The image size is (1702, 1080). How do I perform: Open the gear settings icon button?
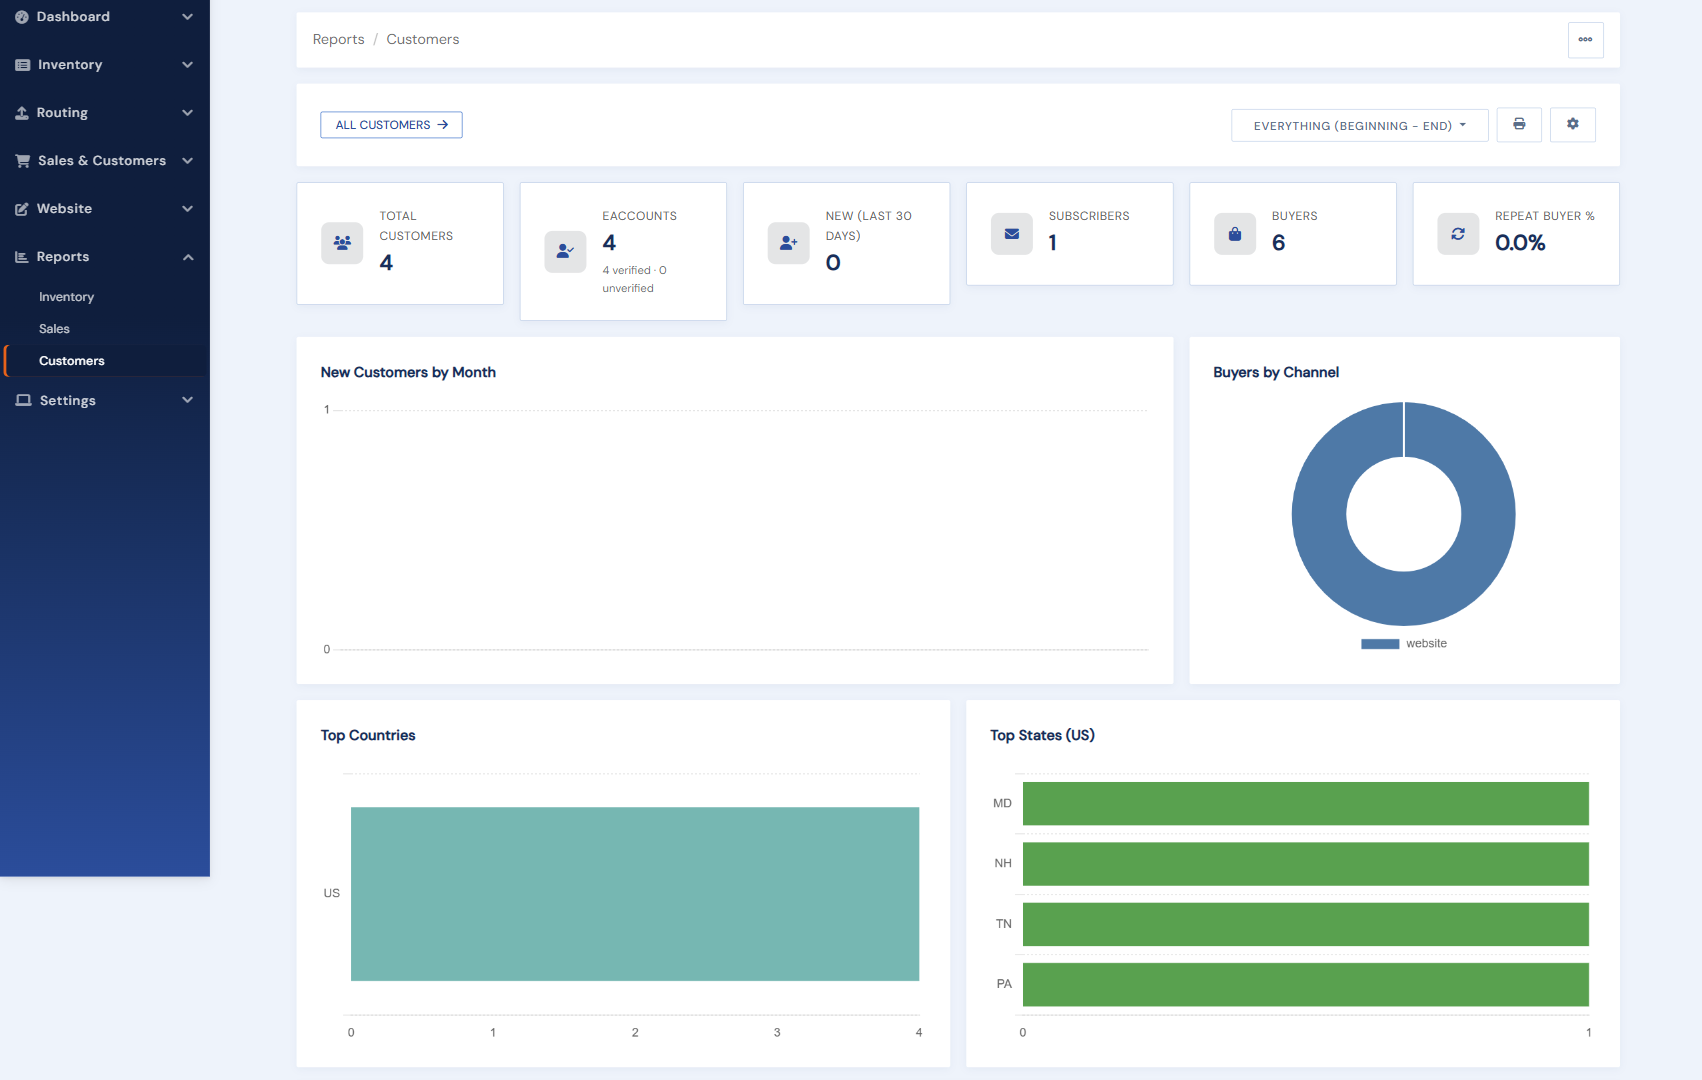coord(1573,125)
